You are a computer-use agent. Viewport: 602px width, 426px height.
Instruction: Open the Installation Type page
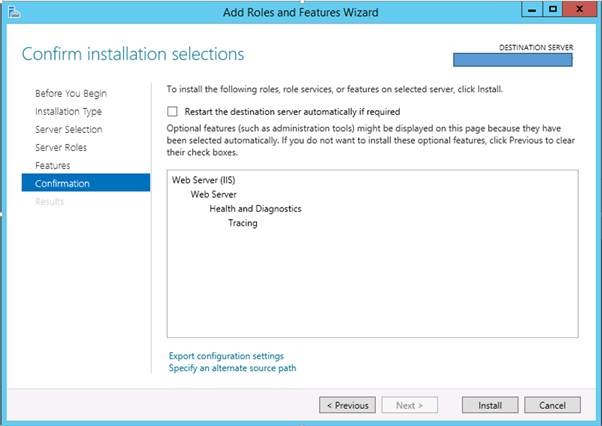point(68,111)
